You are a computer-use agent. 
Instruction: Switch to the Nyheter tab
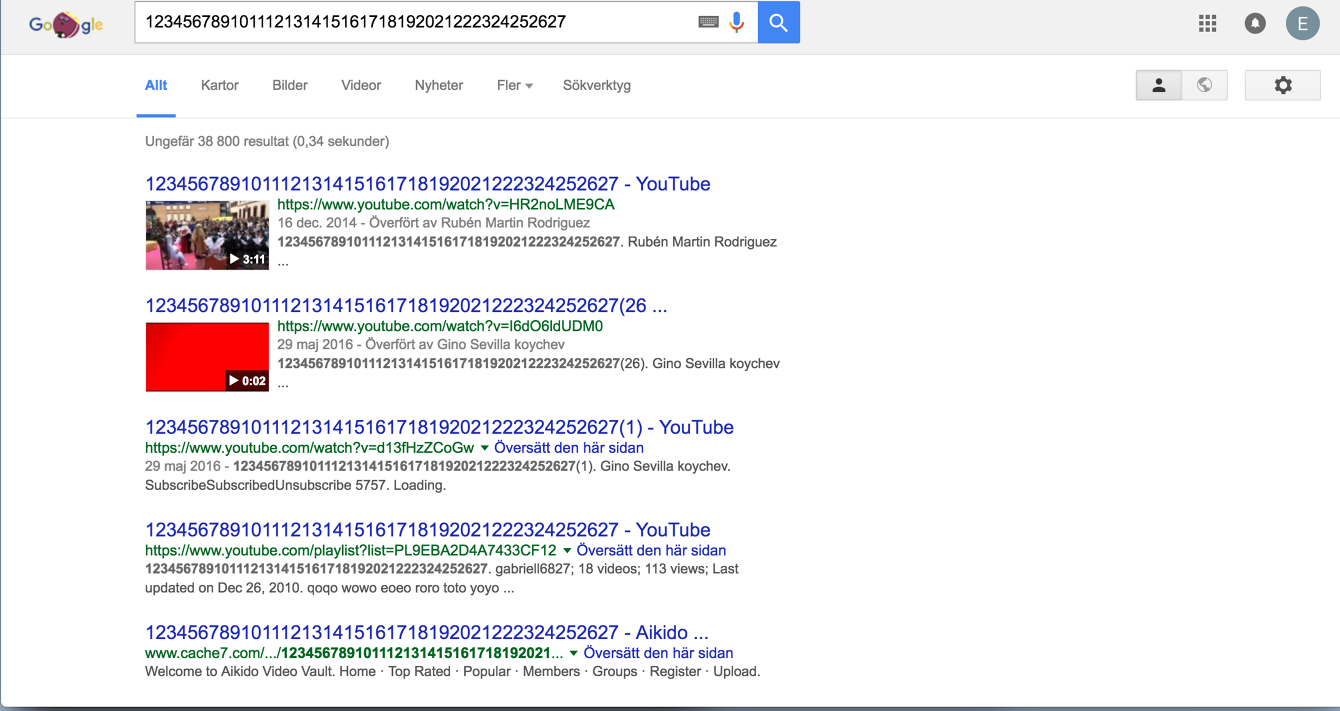click(439, 85)
